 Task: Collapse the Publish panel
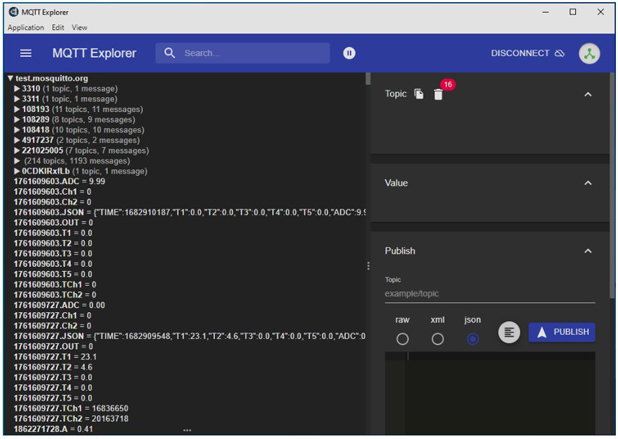(x=588, y=251)
